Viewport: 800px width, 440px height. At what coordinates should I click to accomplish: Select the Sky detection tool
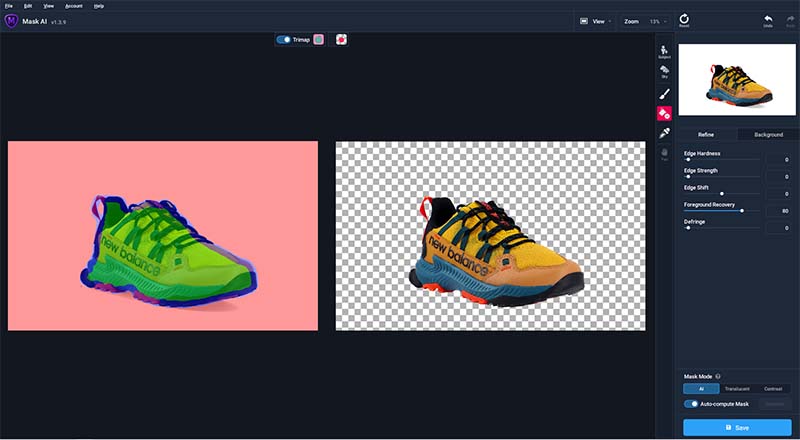(x=664, y=72)
